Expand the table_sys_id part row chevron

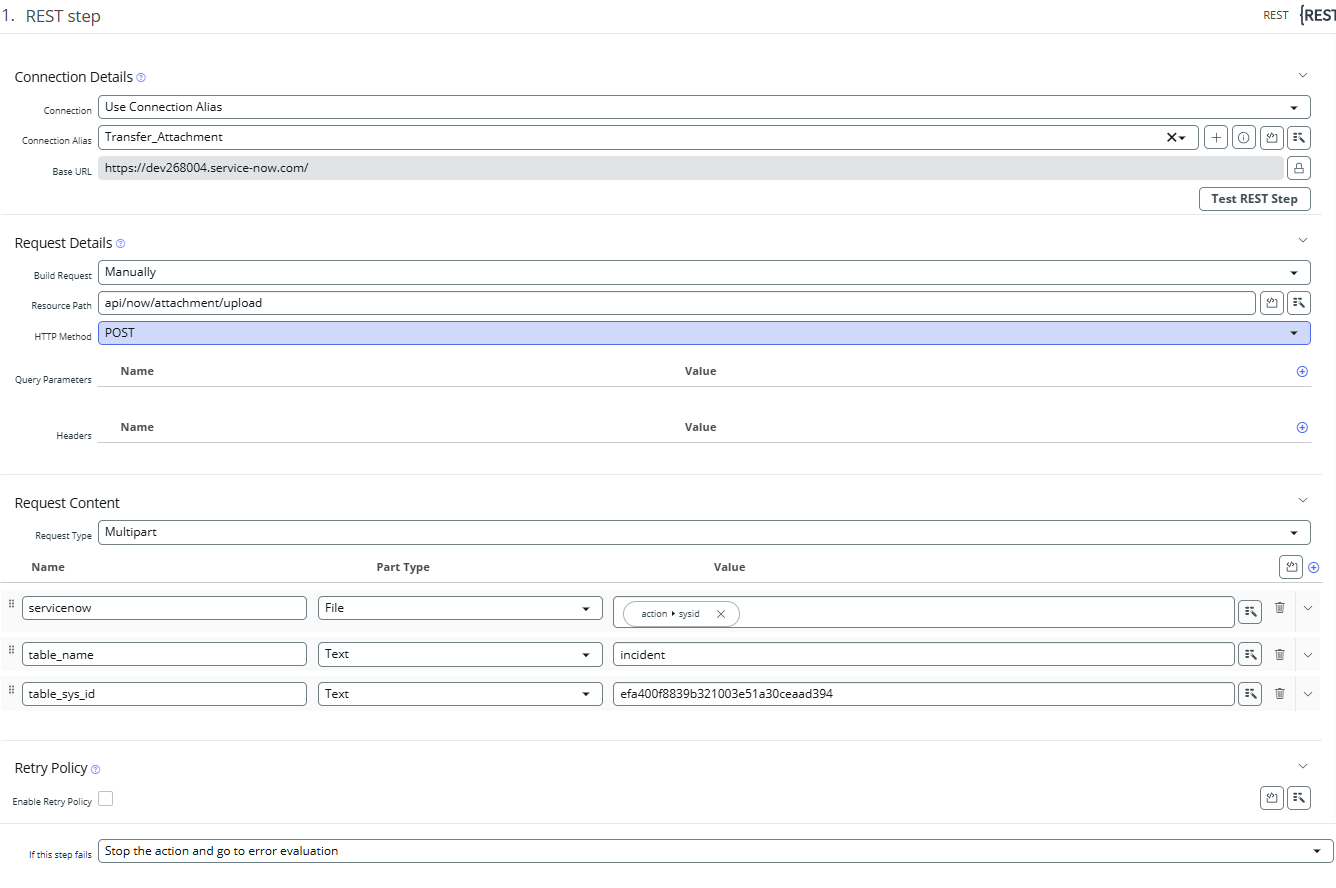[1307, 694]
